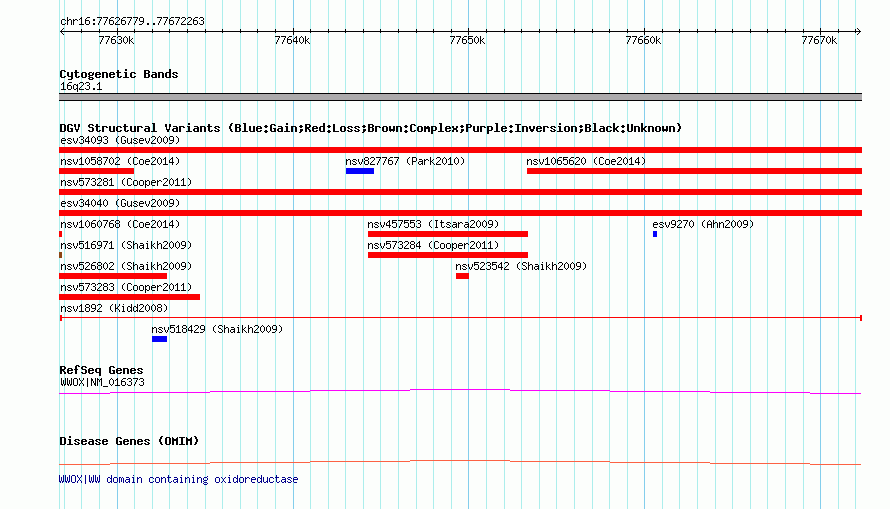Click the 77630k ruler tick label

[116, 40]
